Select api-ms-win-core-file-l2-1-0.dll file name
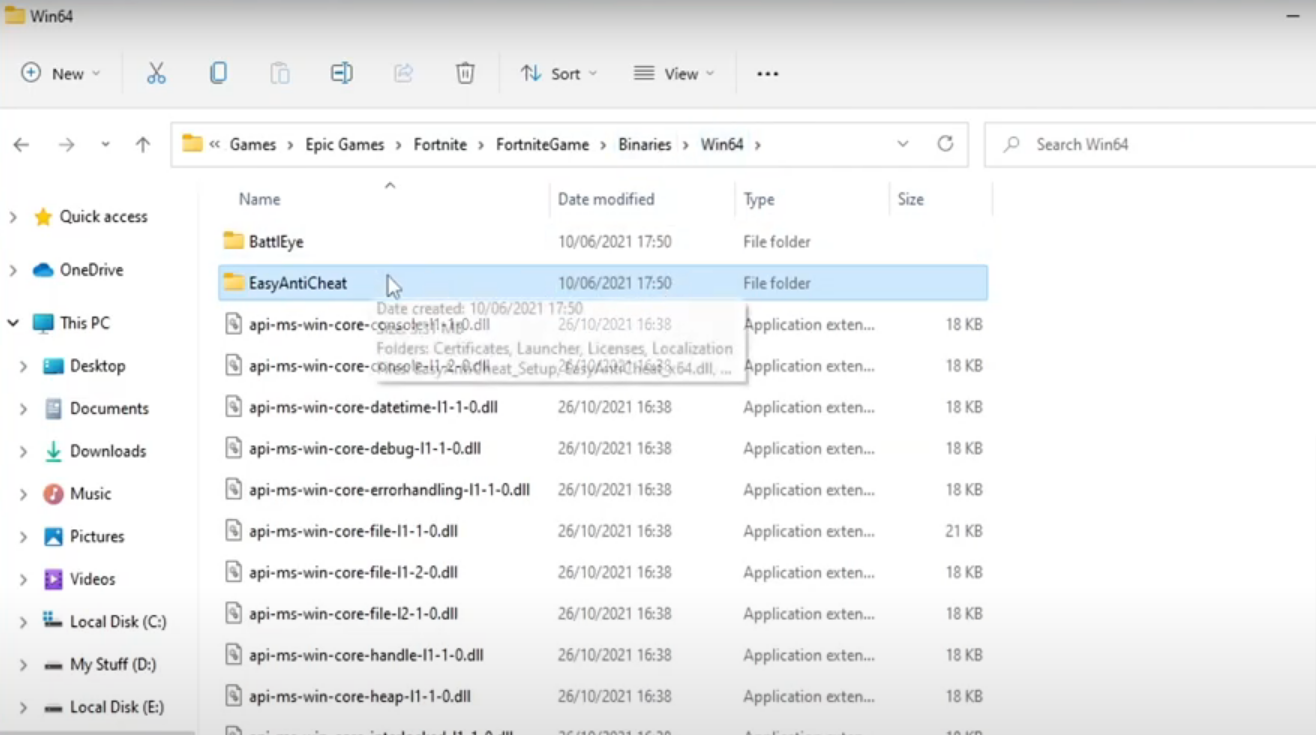Screen dimensions: 1316x735 (x=353, y=614)
